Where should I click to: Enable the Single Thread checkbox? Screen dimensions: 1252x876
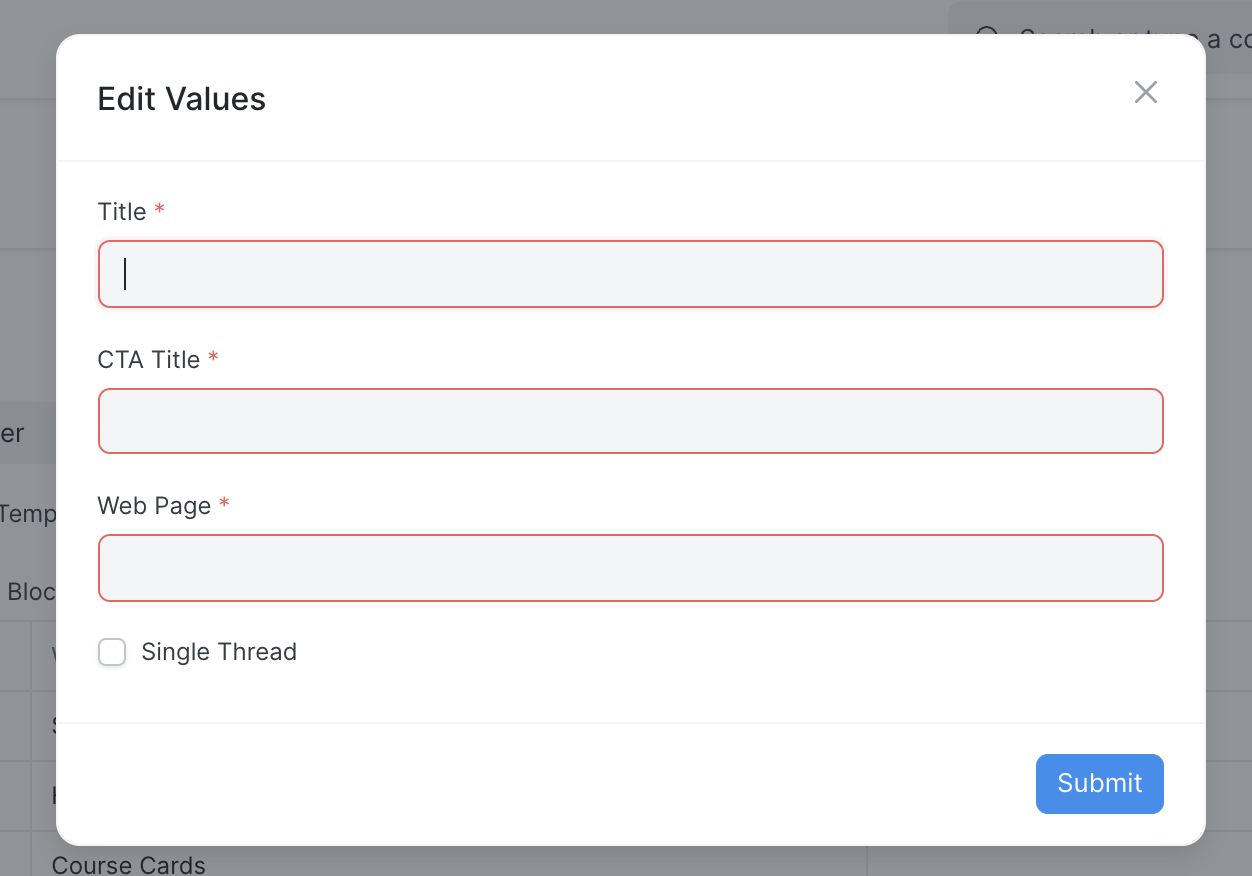coord(112,651)
